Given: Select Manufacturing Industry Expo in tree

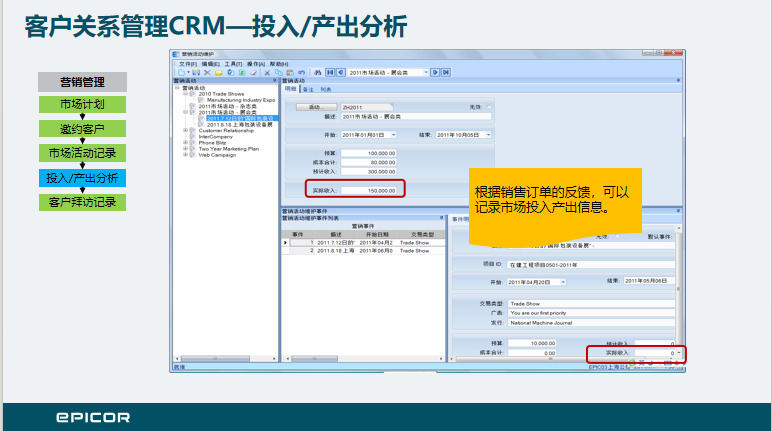Looking at the screenshot, I should 241,100.
